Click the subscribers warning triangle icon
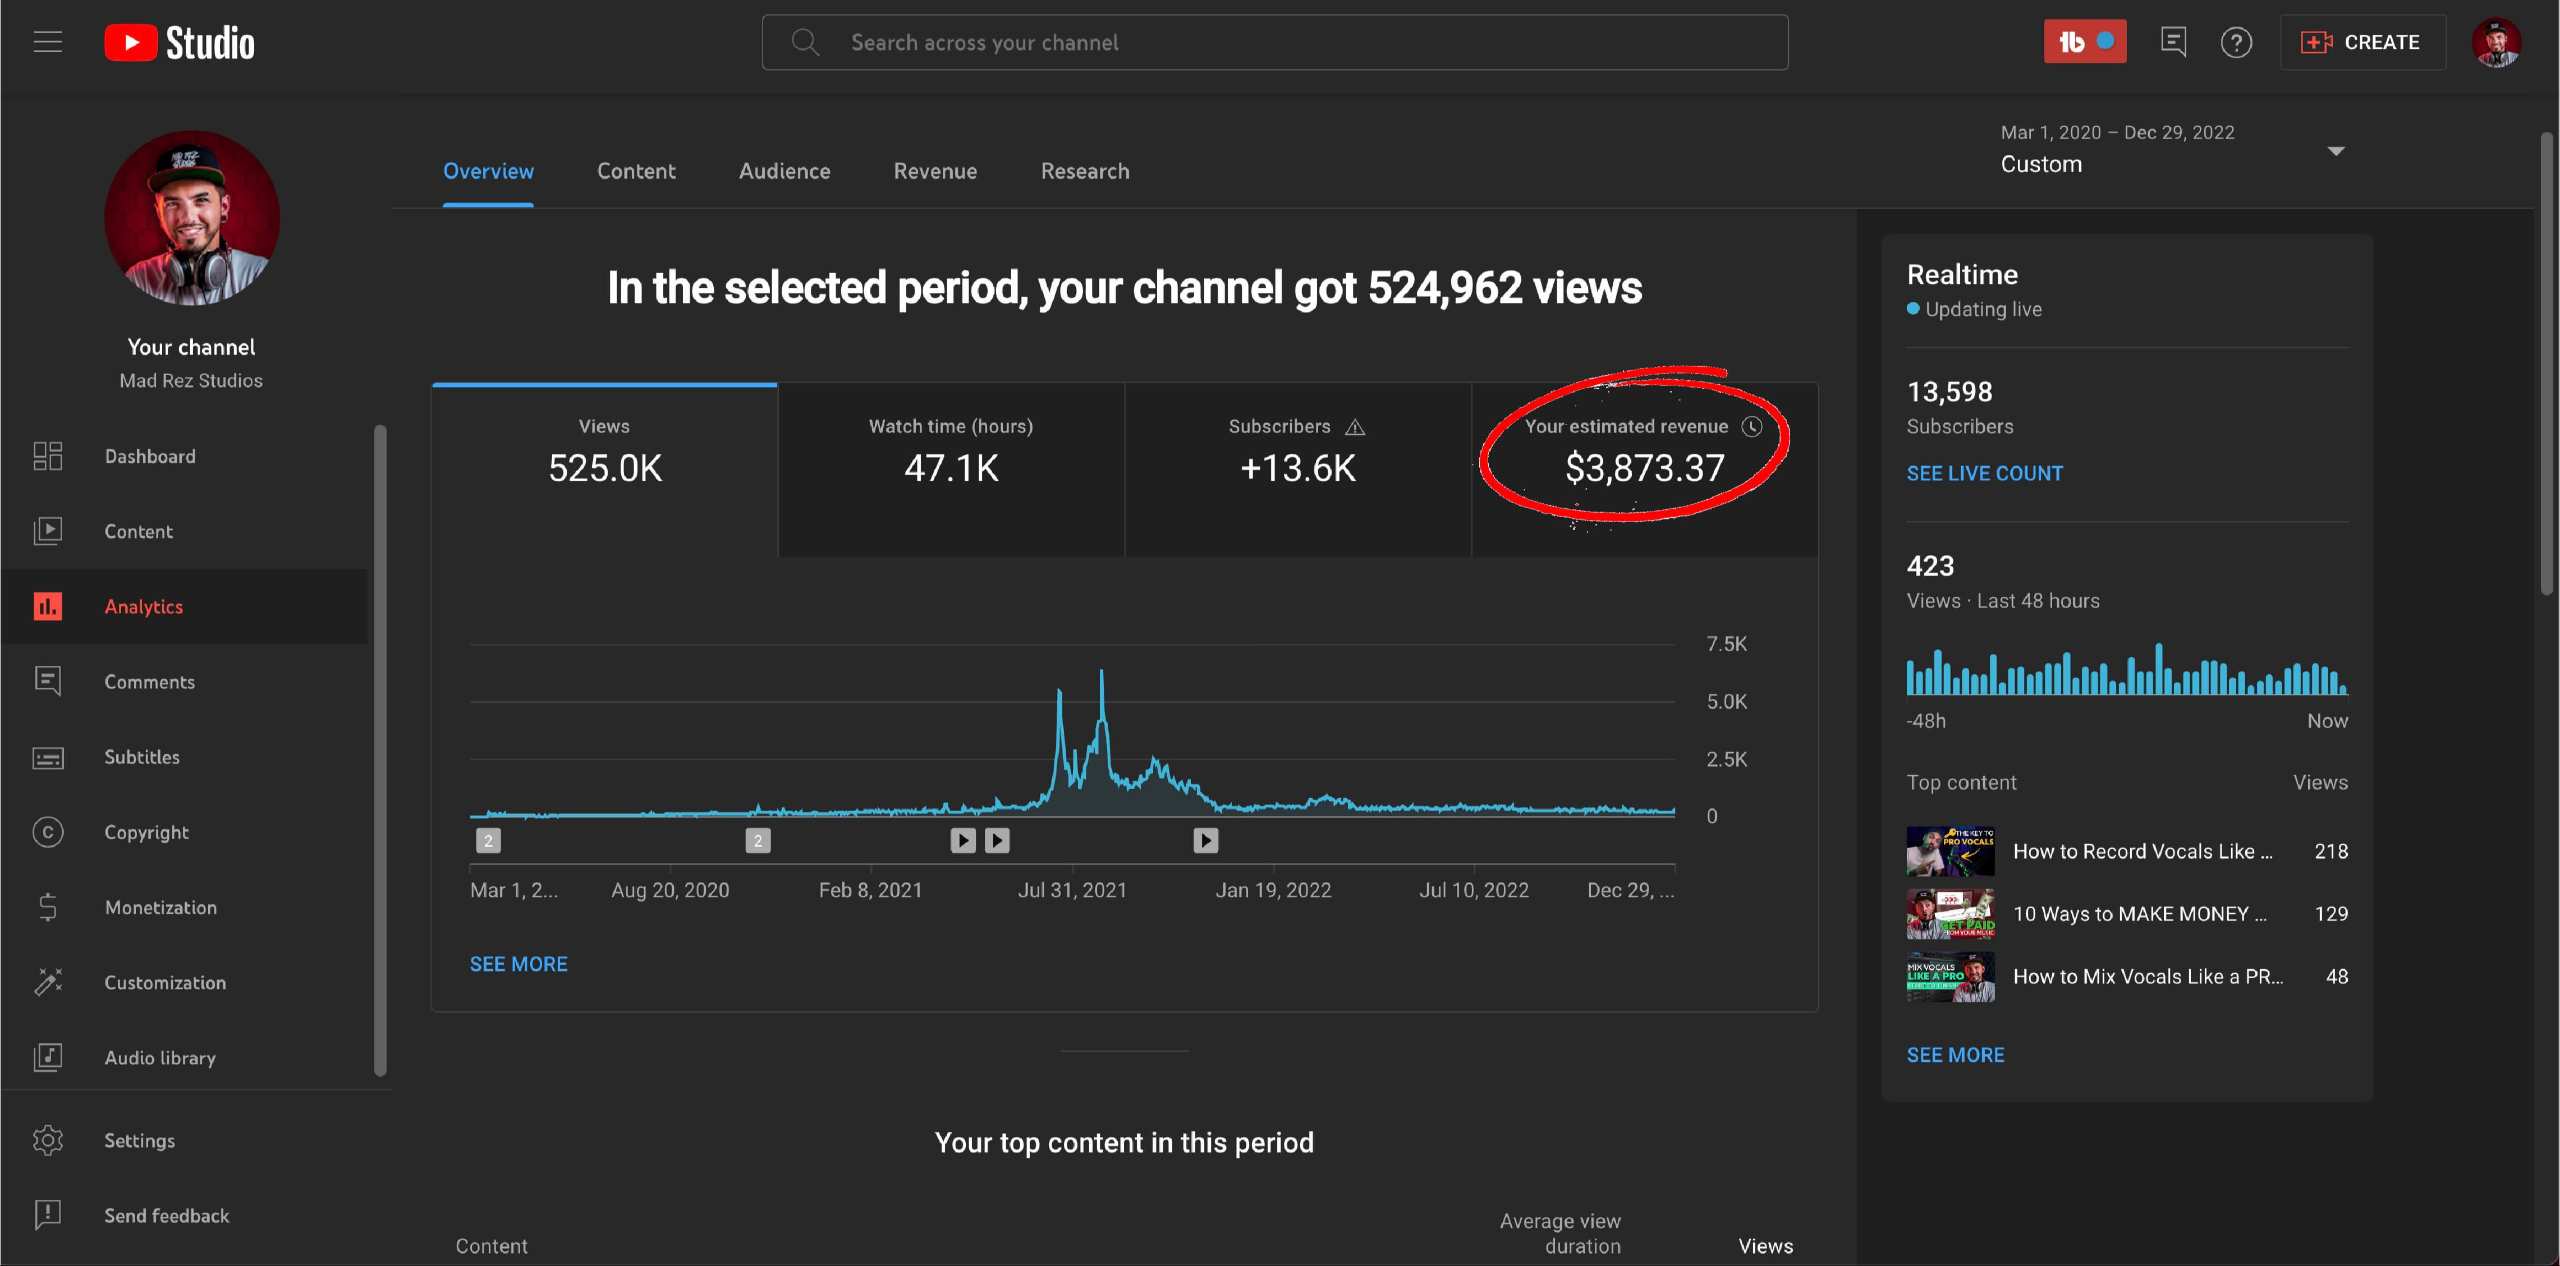2560x1266 pixels. click(1355, 427)
